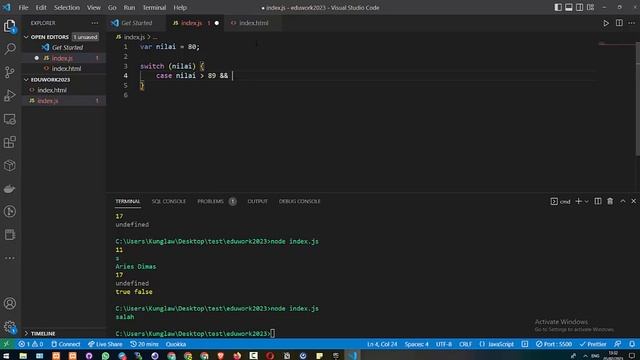The height and width of the screenshot is (360, 640).
Task: Click the editor vertical scrollbar
Action: click(x=638, y=98)
